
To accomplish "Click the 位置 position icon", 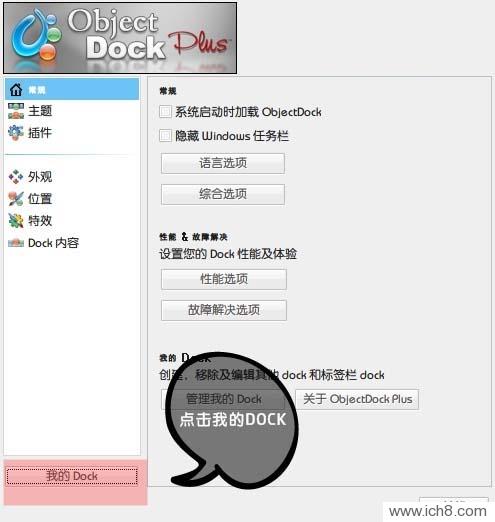I will (16, 199).
